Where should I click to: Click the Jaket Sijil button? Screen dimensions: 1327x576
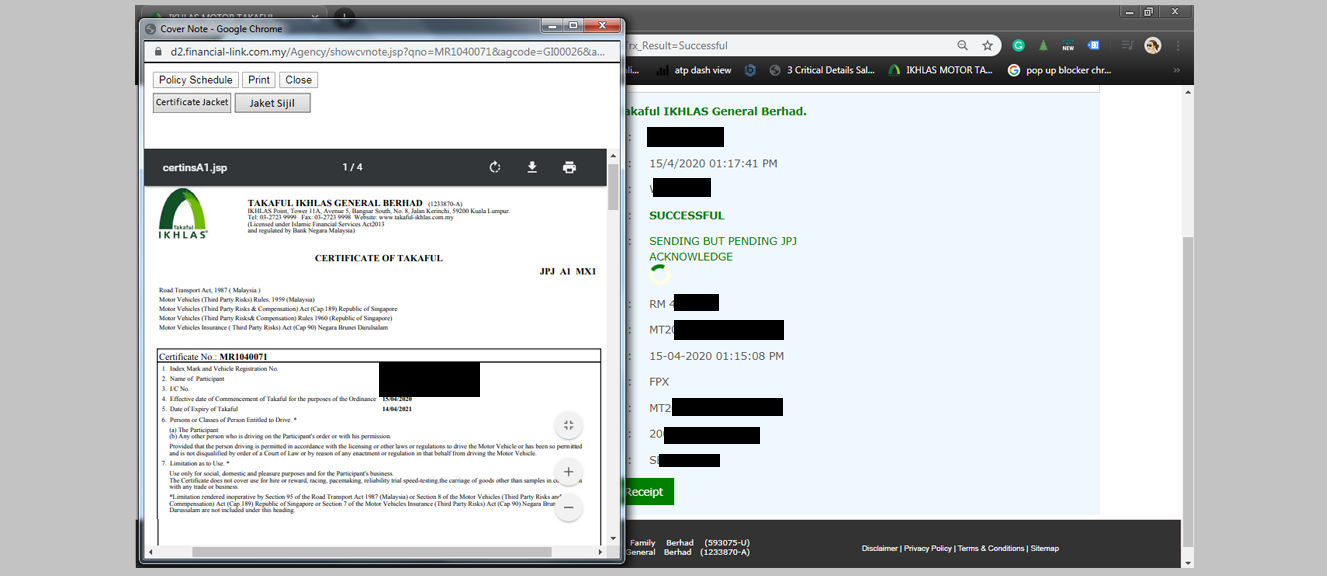point(273,103)
